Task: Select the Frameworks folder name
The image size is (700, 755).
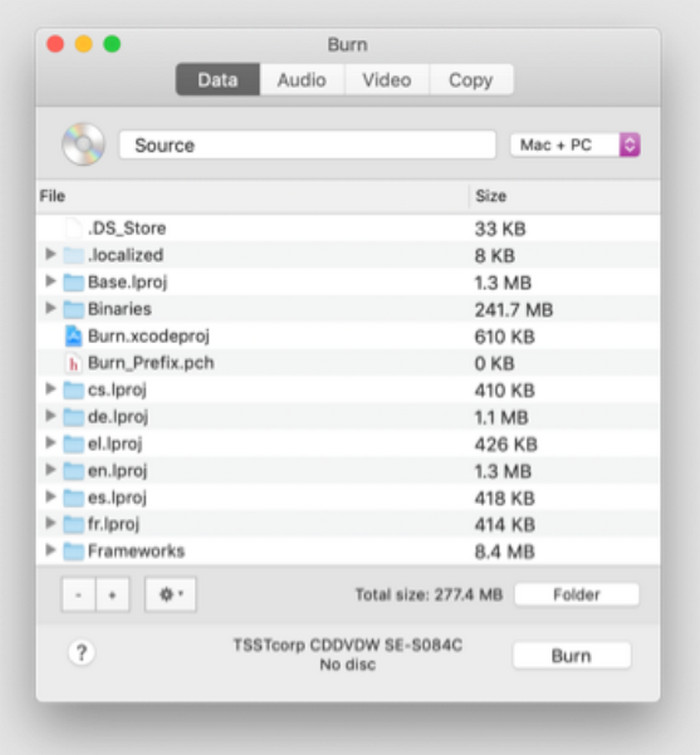Action: [136, 551]
